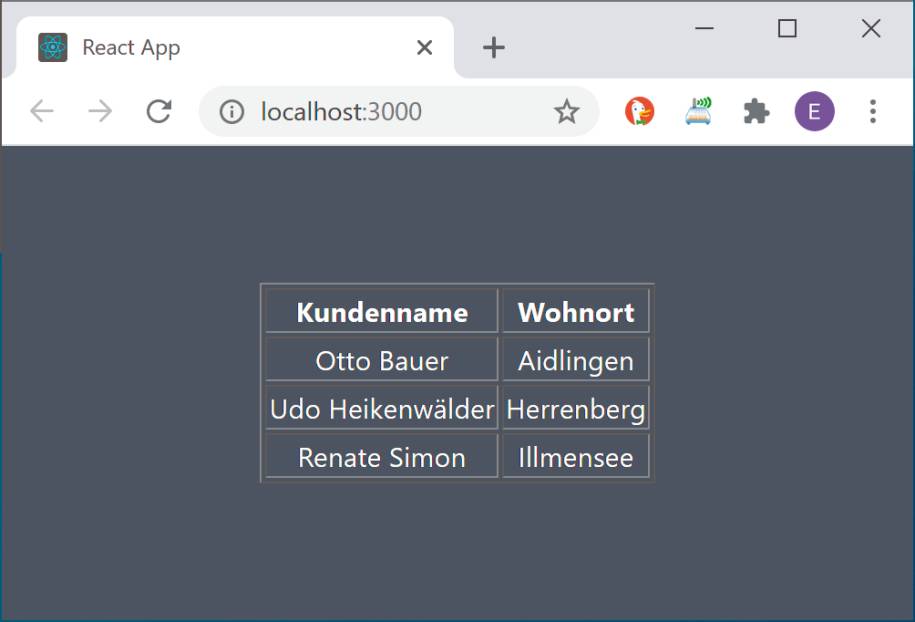Open the router-shaped extension icon
The width and height of the screenshot is (915, 622).
click(698, 111)
